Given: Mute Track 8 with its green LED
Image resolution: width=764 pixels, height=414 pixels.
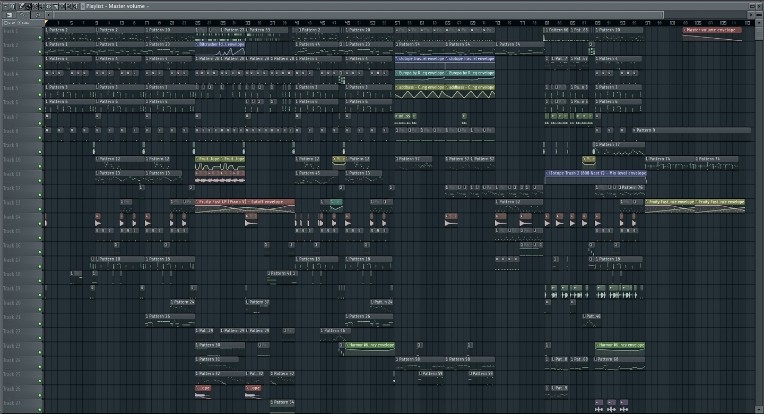Looking at the screenshot, I should point(40,138).
